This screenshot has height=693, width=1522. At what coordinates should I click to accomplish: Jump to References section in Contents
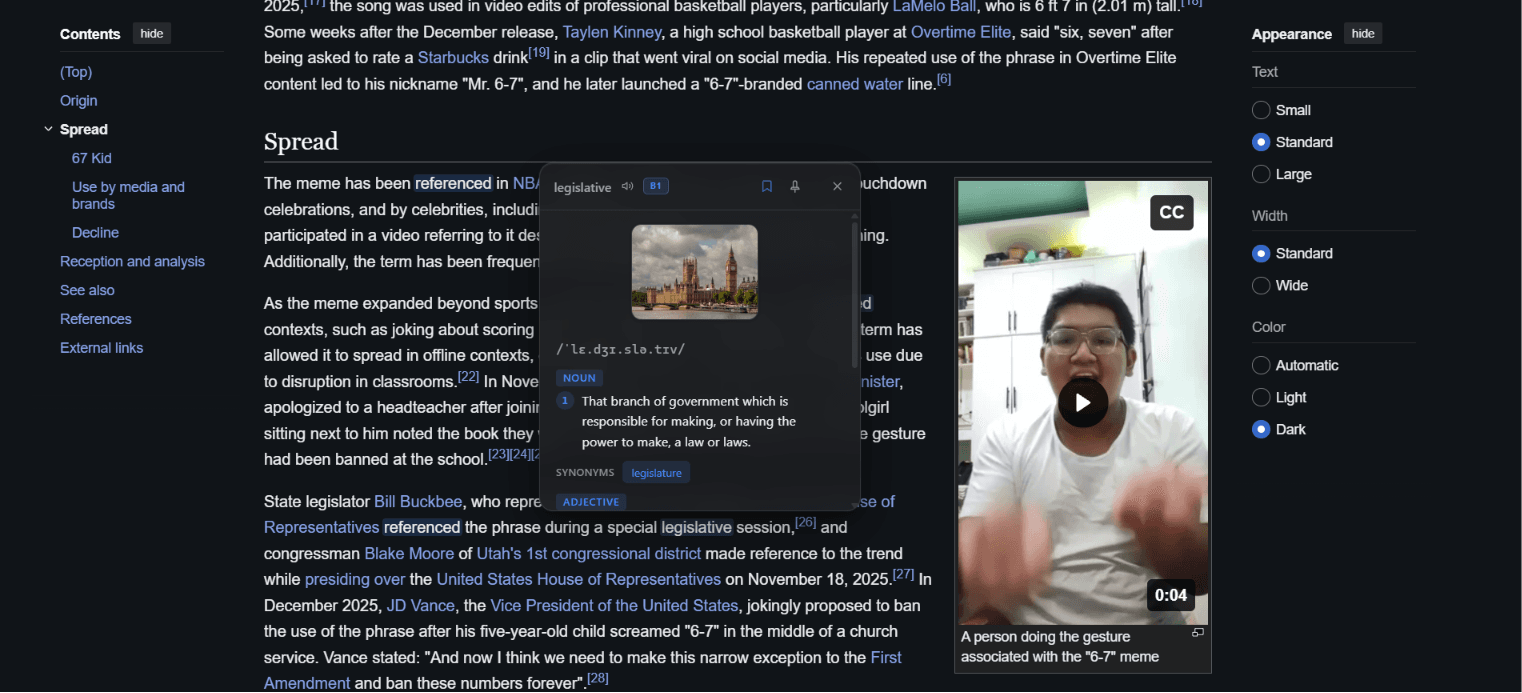coord(96,320)
